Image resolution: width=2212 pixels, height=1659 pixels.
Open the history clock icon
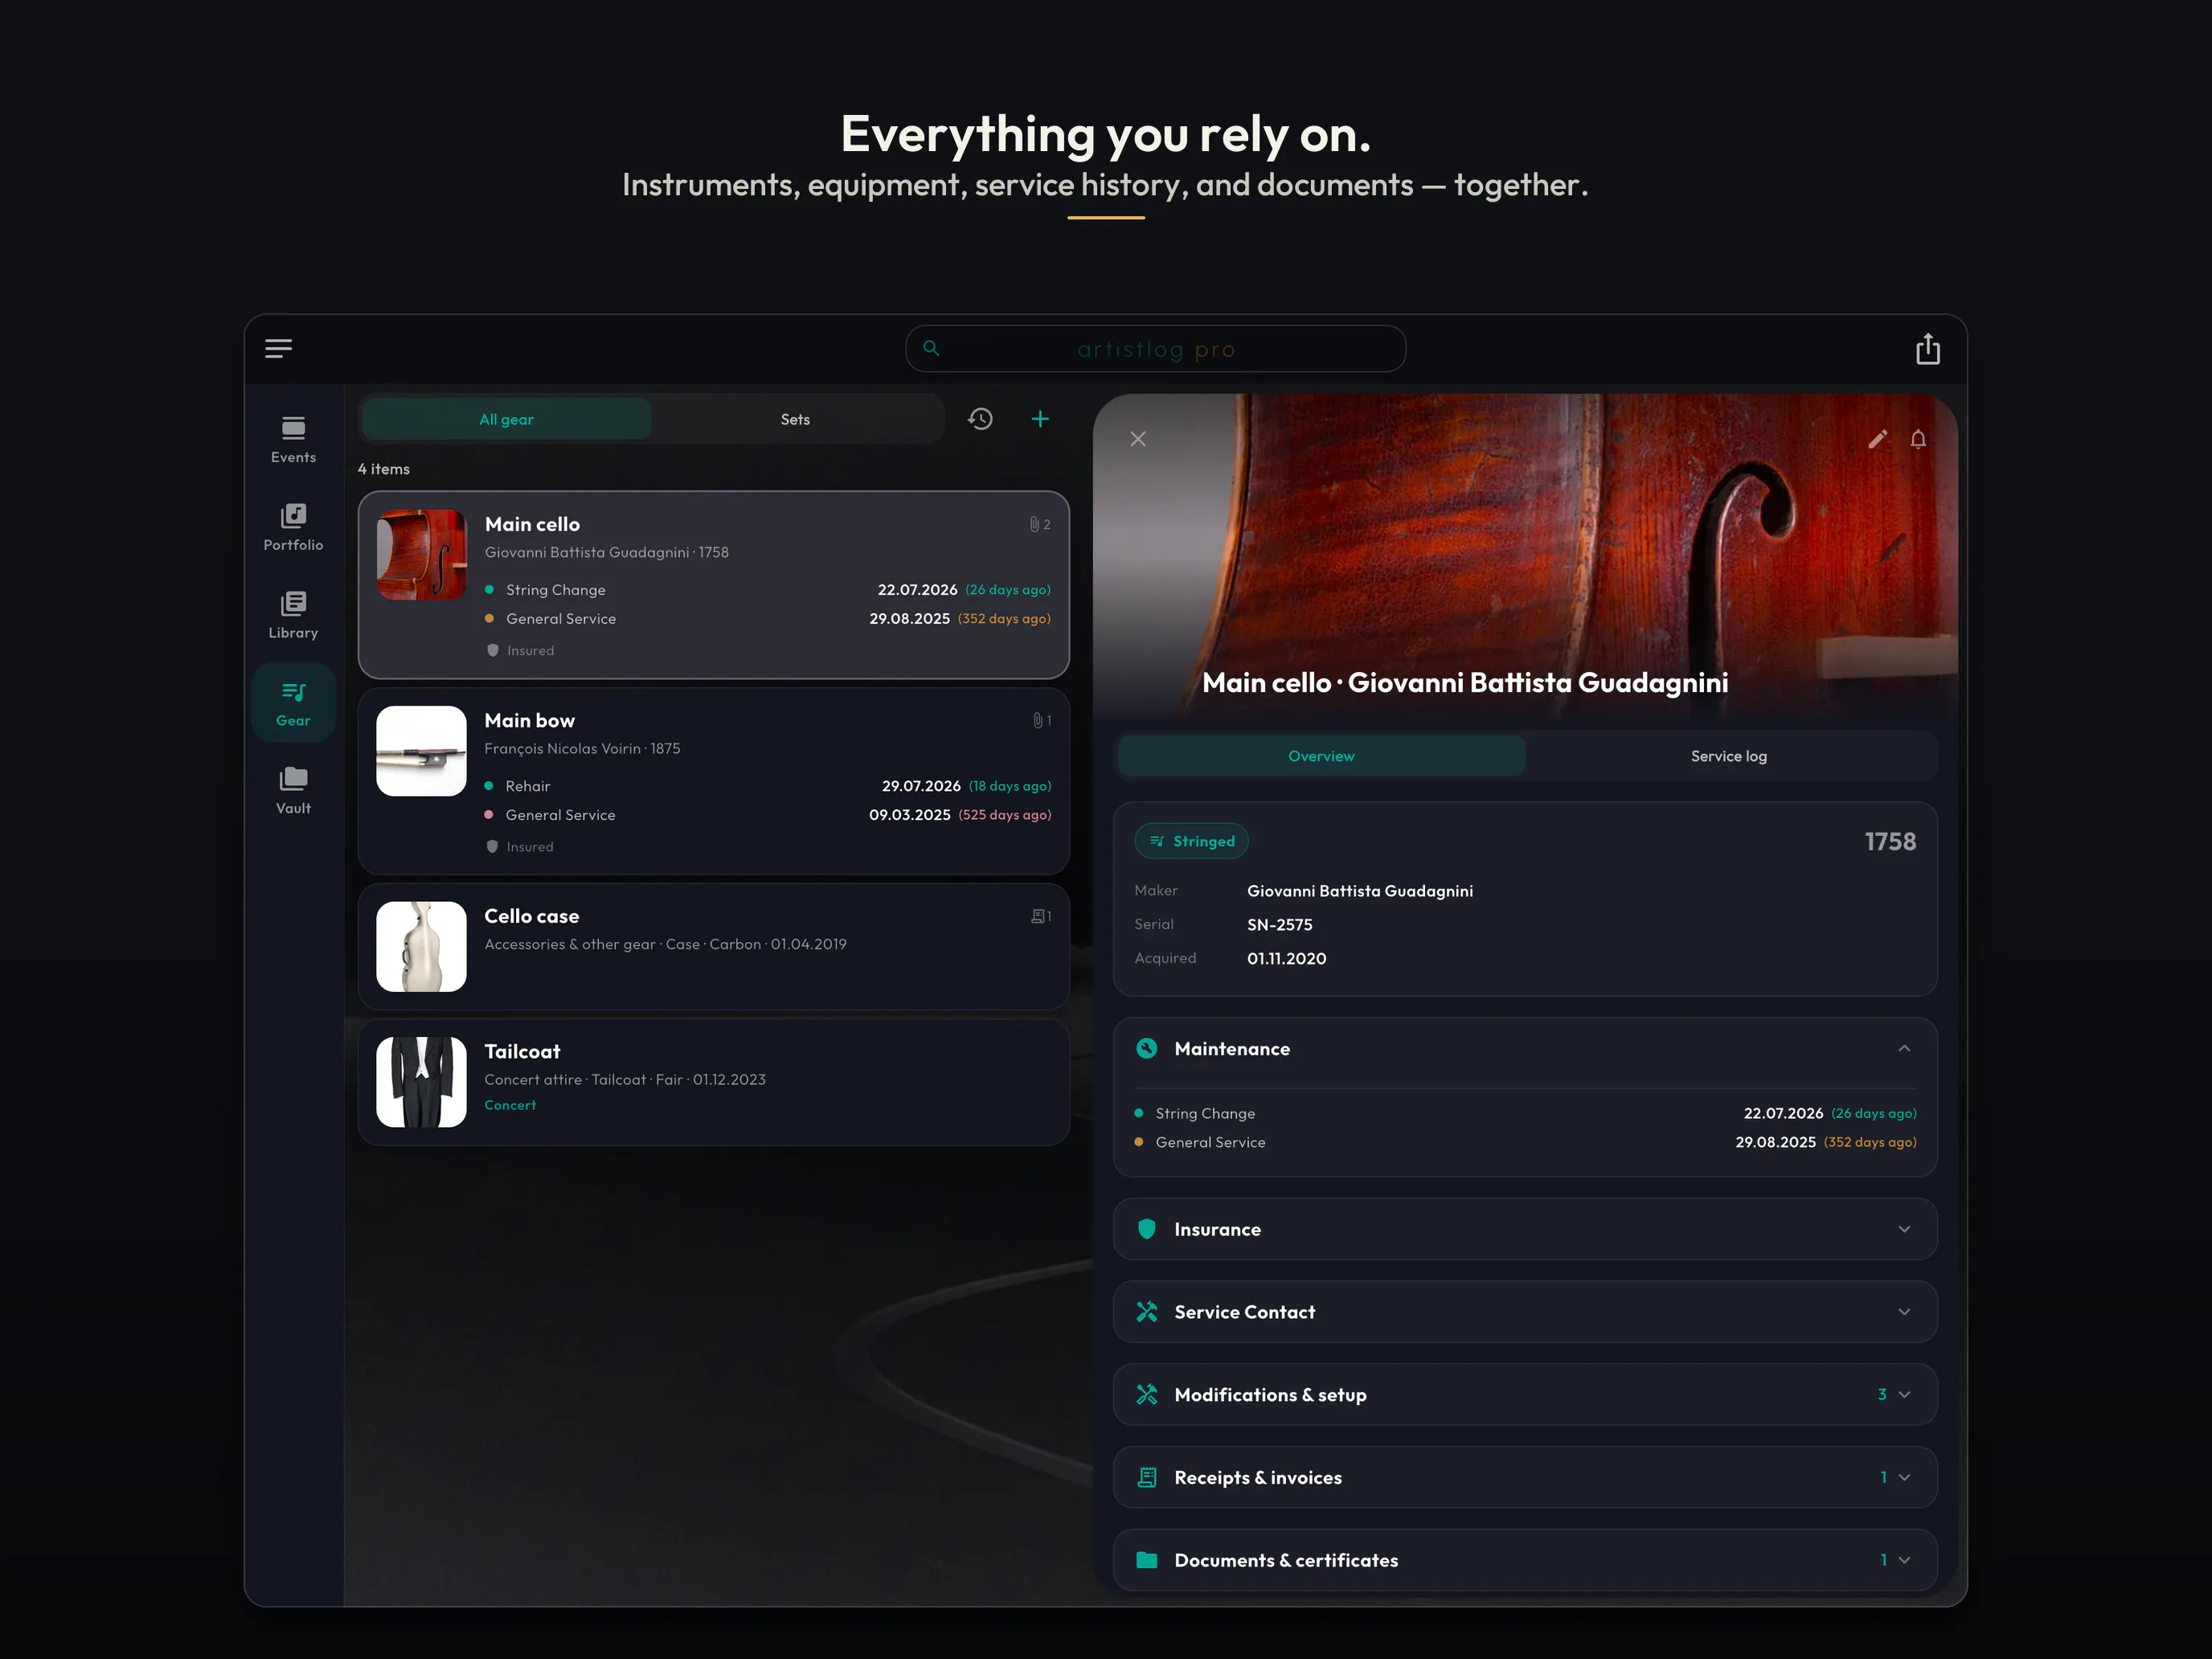click(x=980, y=419)
